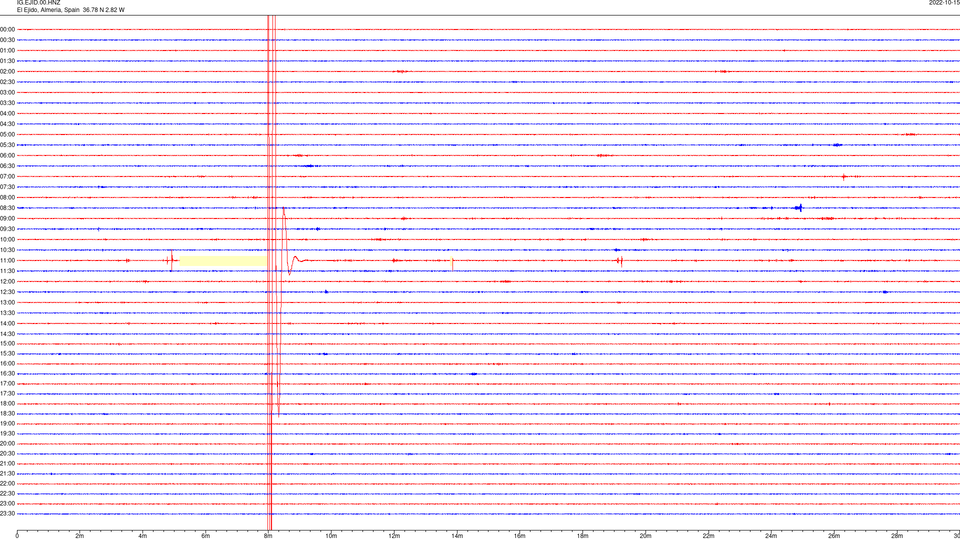Click the blue spike event on 08:30 trace
This screenshot has width=960, height=540.
(799, 208)
